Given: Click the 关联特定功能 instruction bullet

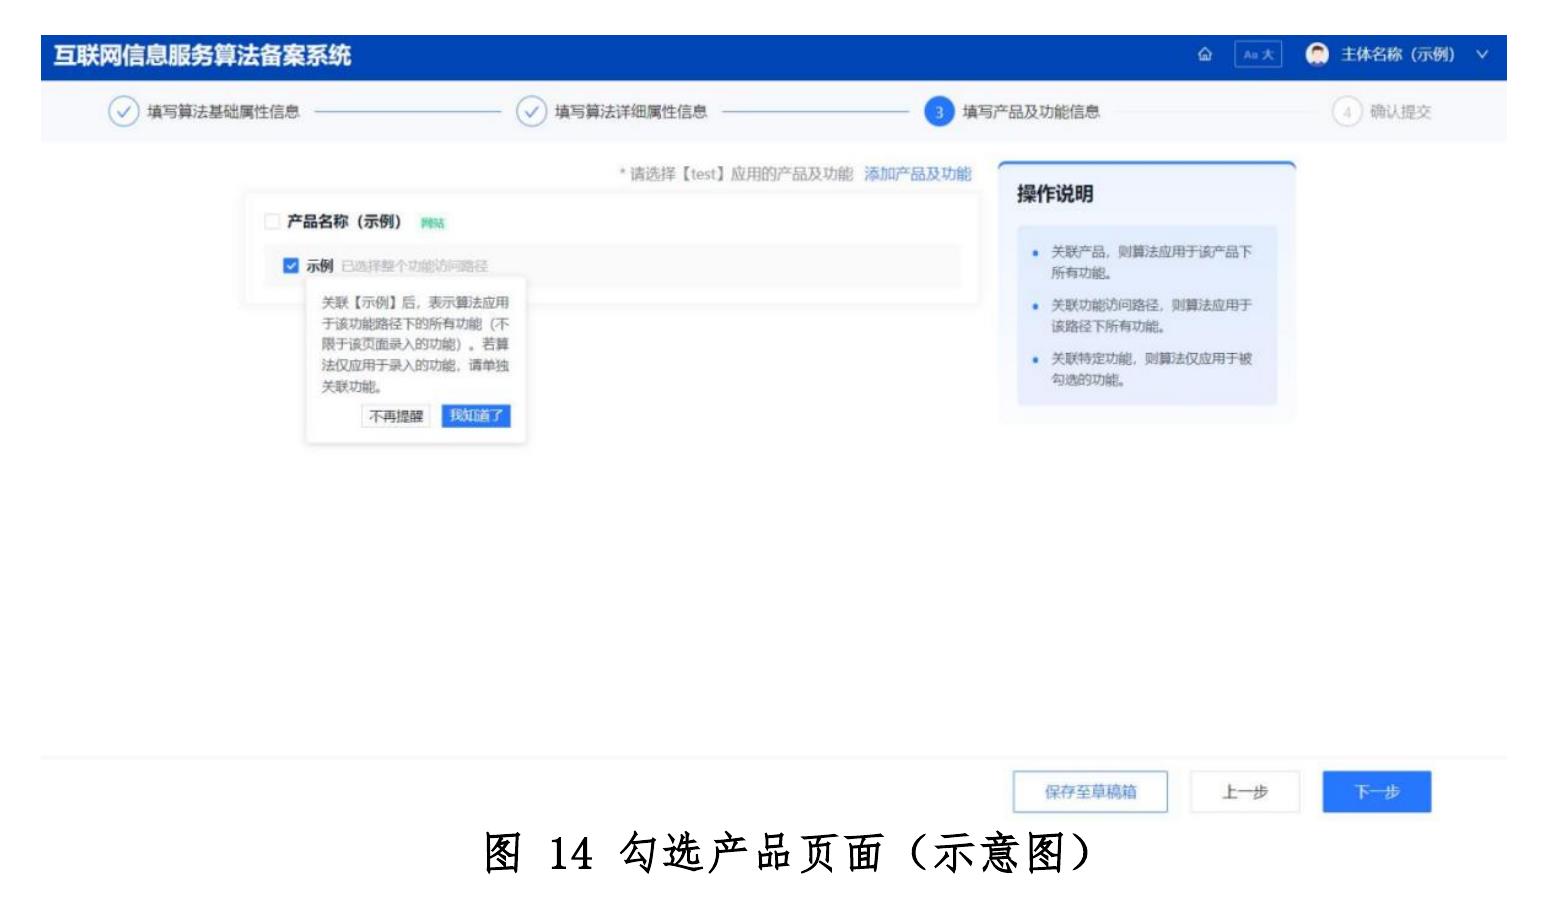Looking at the screenshot, I should pos(1150,369).
